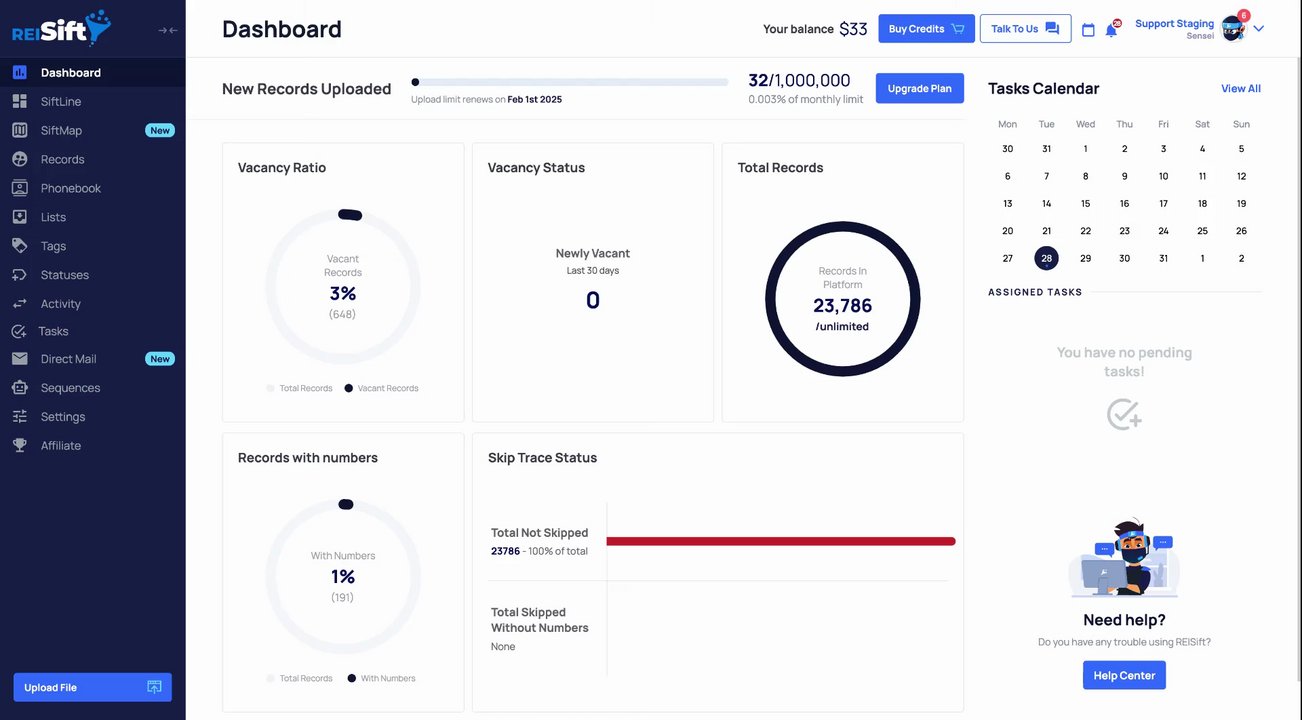Select calendar date 15
The width and height of the screenshot is (1302, 720).
[x=1085, y=203]
